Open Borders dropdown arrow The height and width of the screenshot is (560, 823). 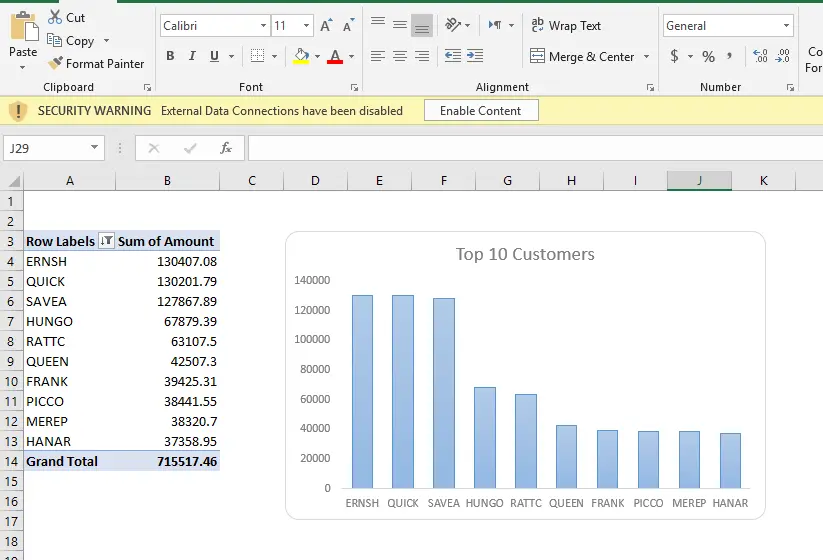[x=275, y=56]
